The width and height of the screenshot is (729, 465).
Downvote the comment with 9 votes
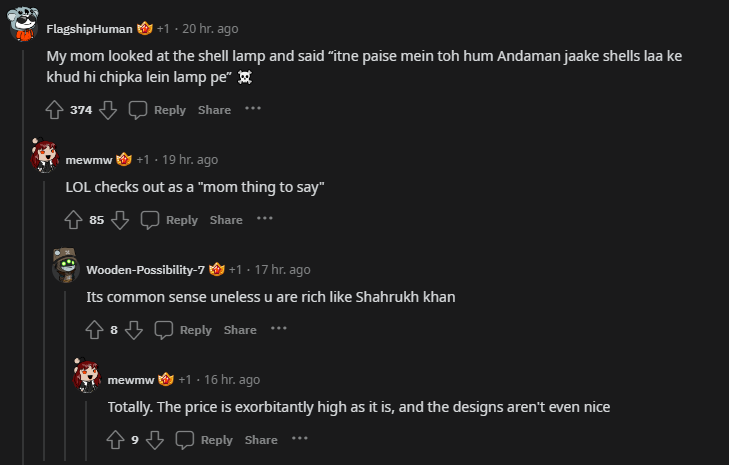154,440
